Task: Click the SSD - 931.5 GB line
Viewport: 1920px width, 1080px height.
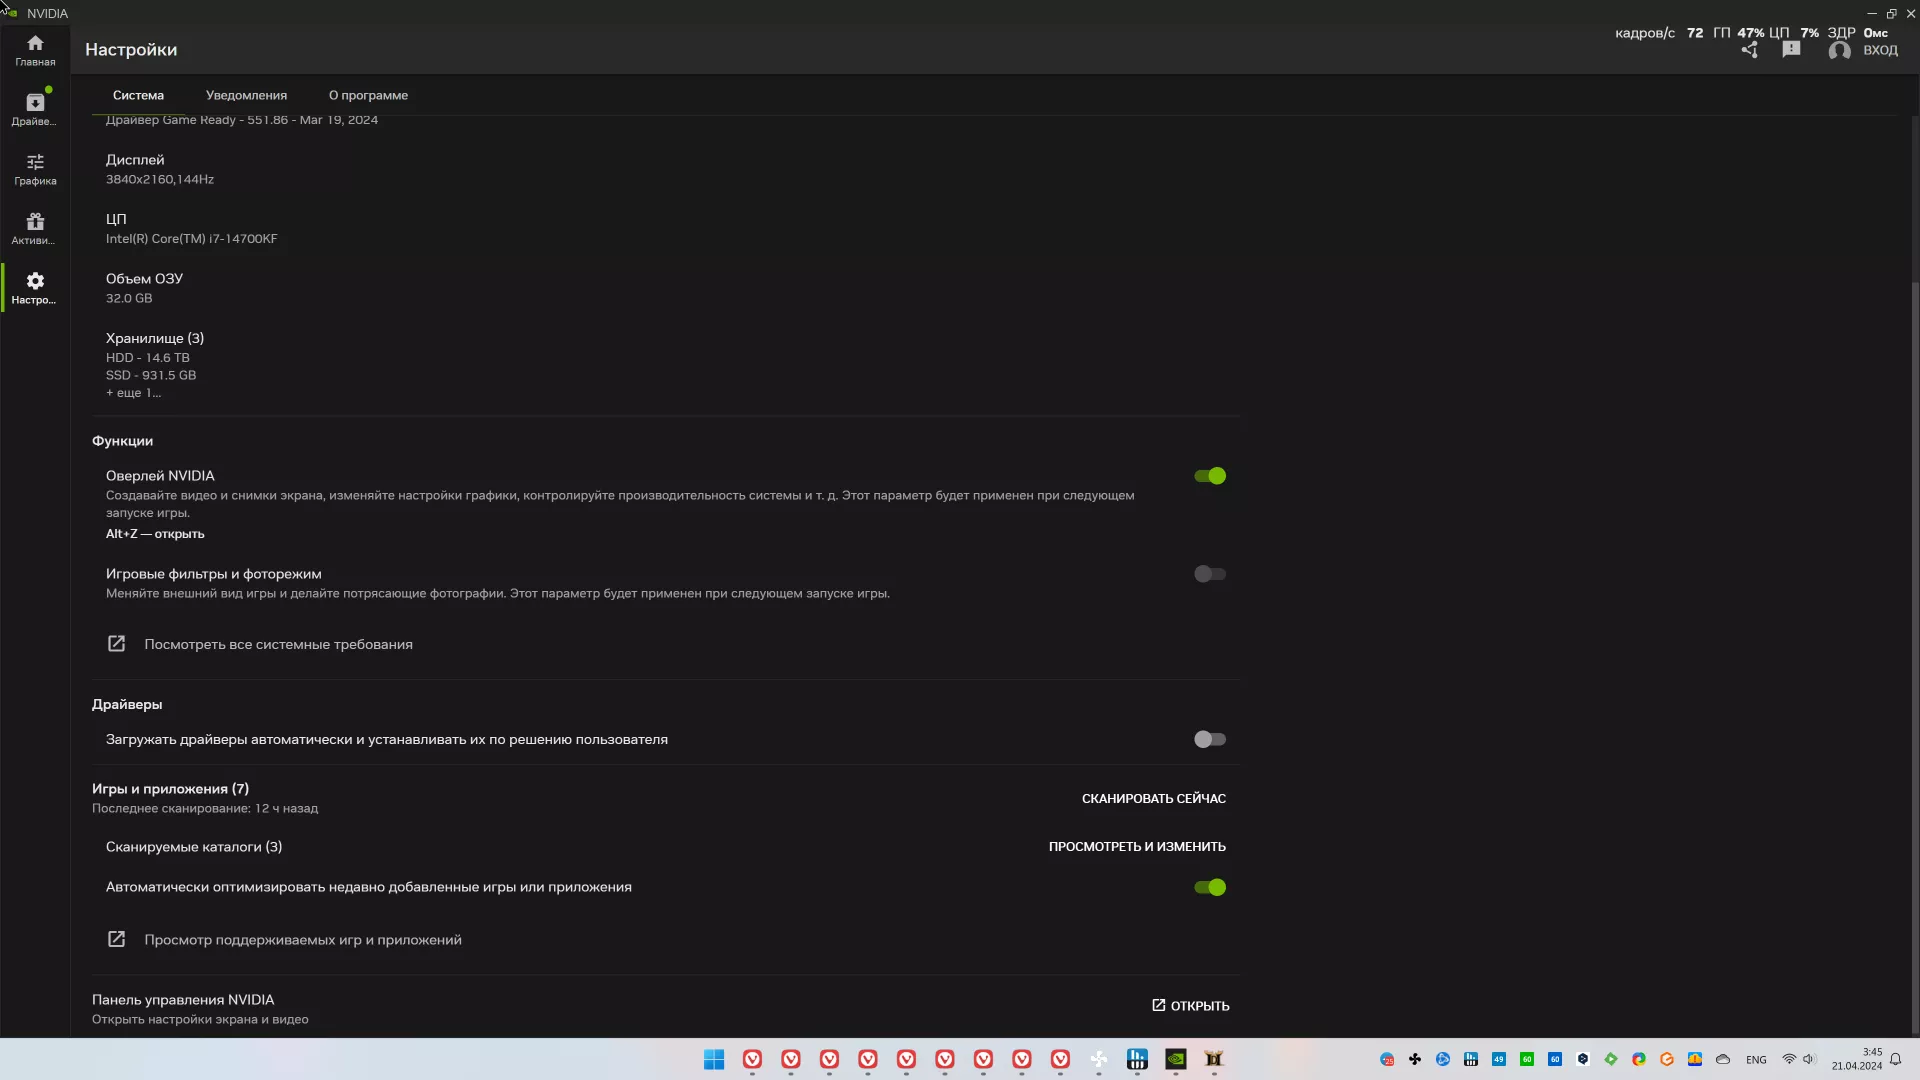Action: pos(151,375)
